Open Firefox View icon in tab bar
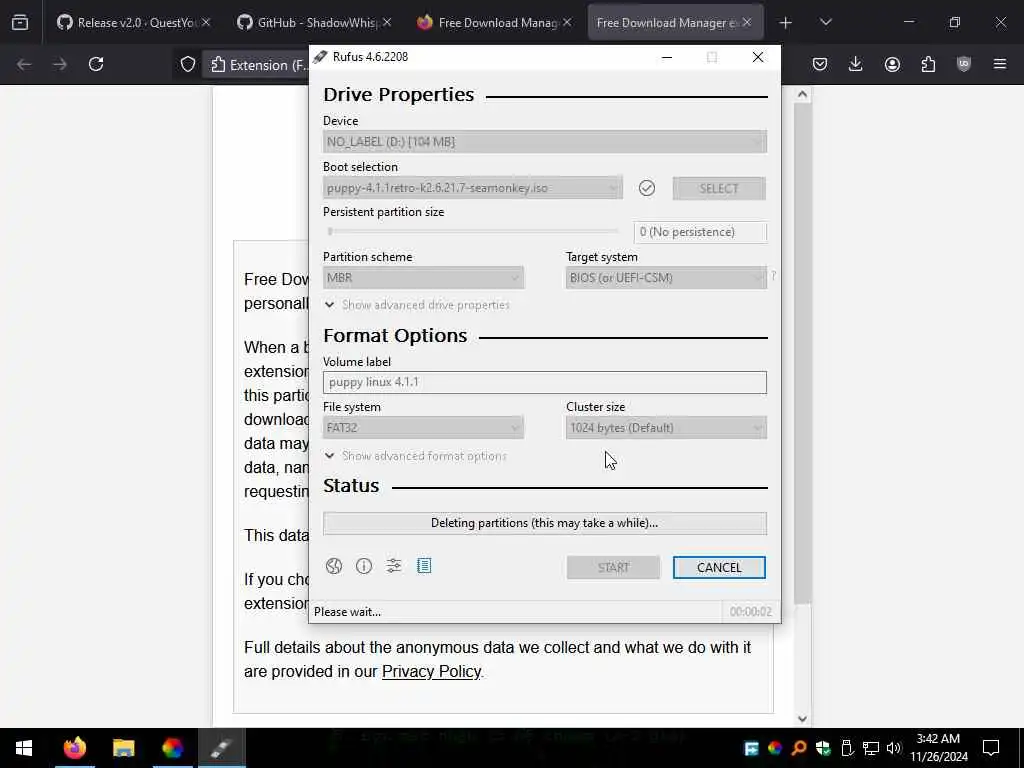Screen dimensions: 1024x768 click(x=20, y=22)
